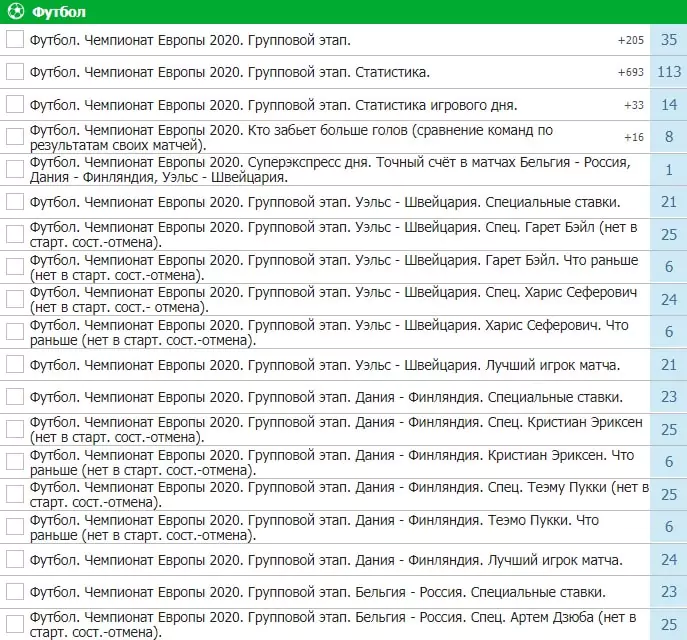Tick checkbox for 'Статистика игрового дня' row

tap(15, 104)
